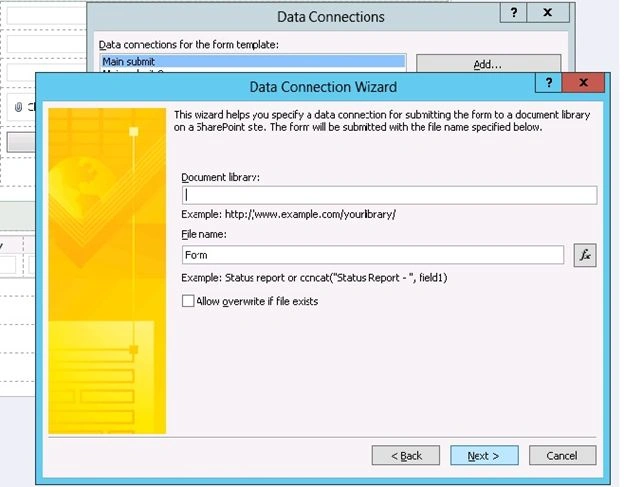
Task: Click the Status report example text
Action: [x=314, y=278]
